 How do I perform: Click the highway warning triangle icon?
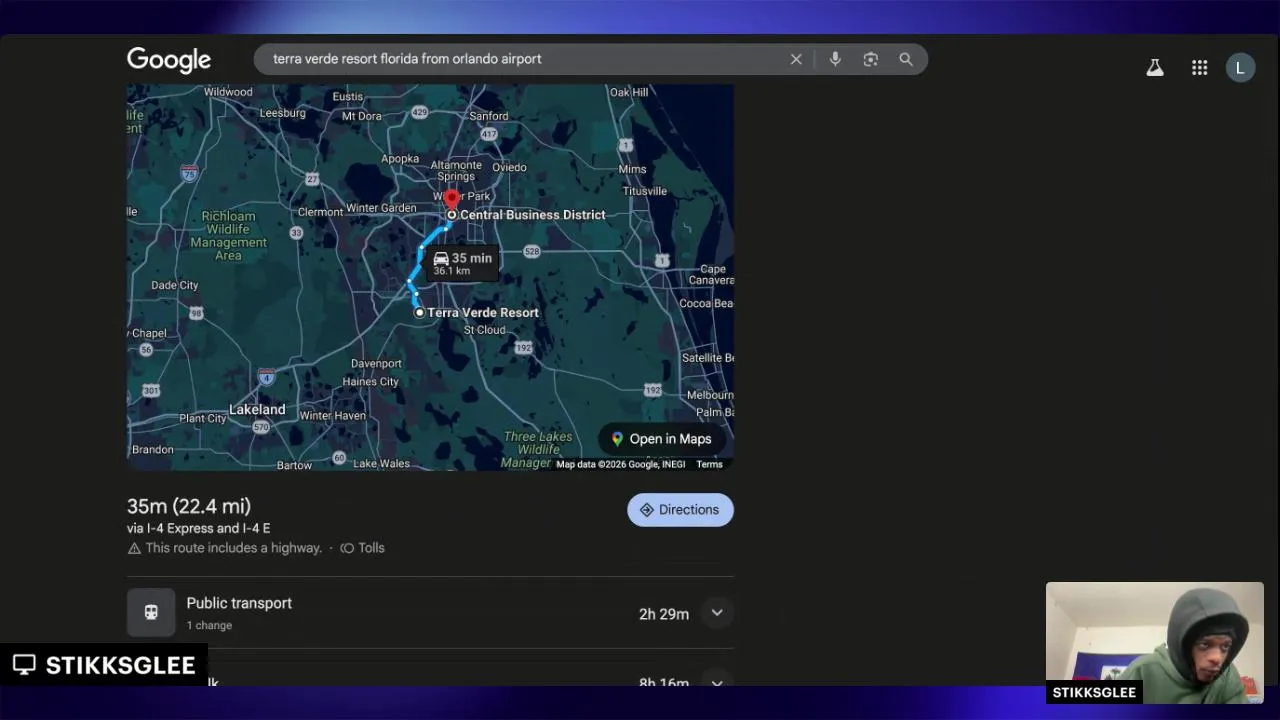point(134,548)
